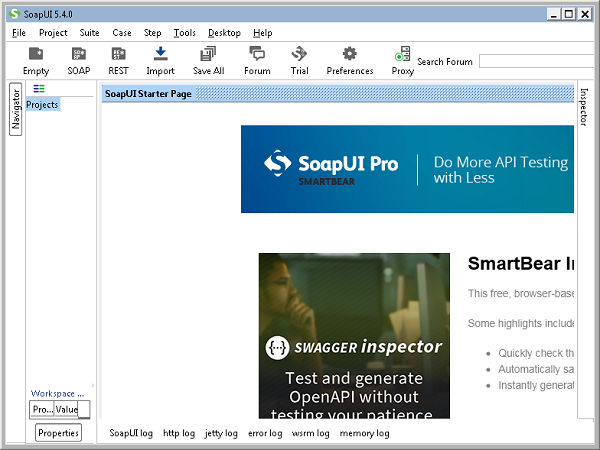Screen dimensions: 600x450
Task: Click the Workspace properties label
Action: click(x=57, y=393)
